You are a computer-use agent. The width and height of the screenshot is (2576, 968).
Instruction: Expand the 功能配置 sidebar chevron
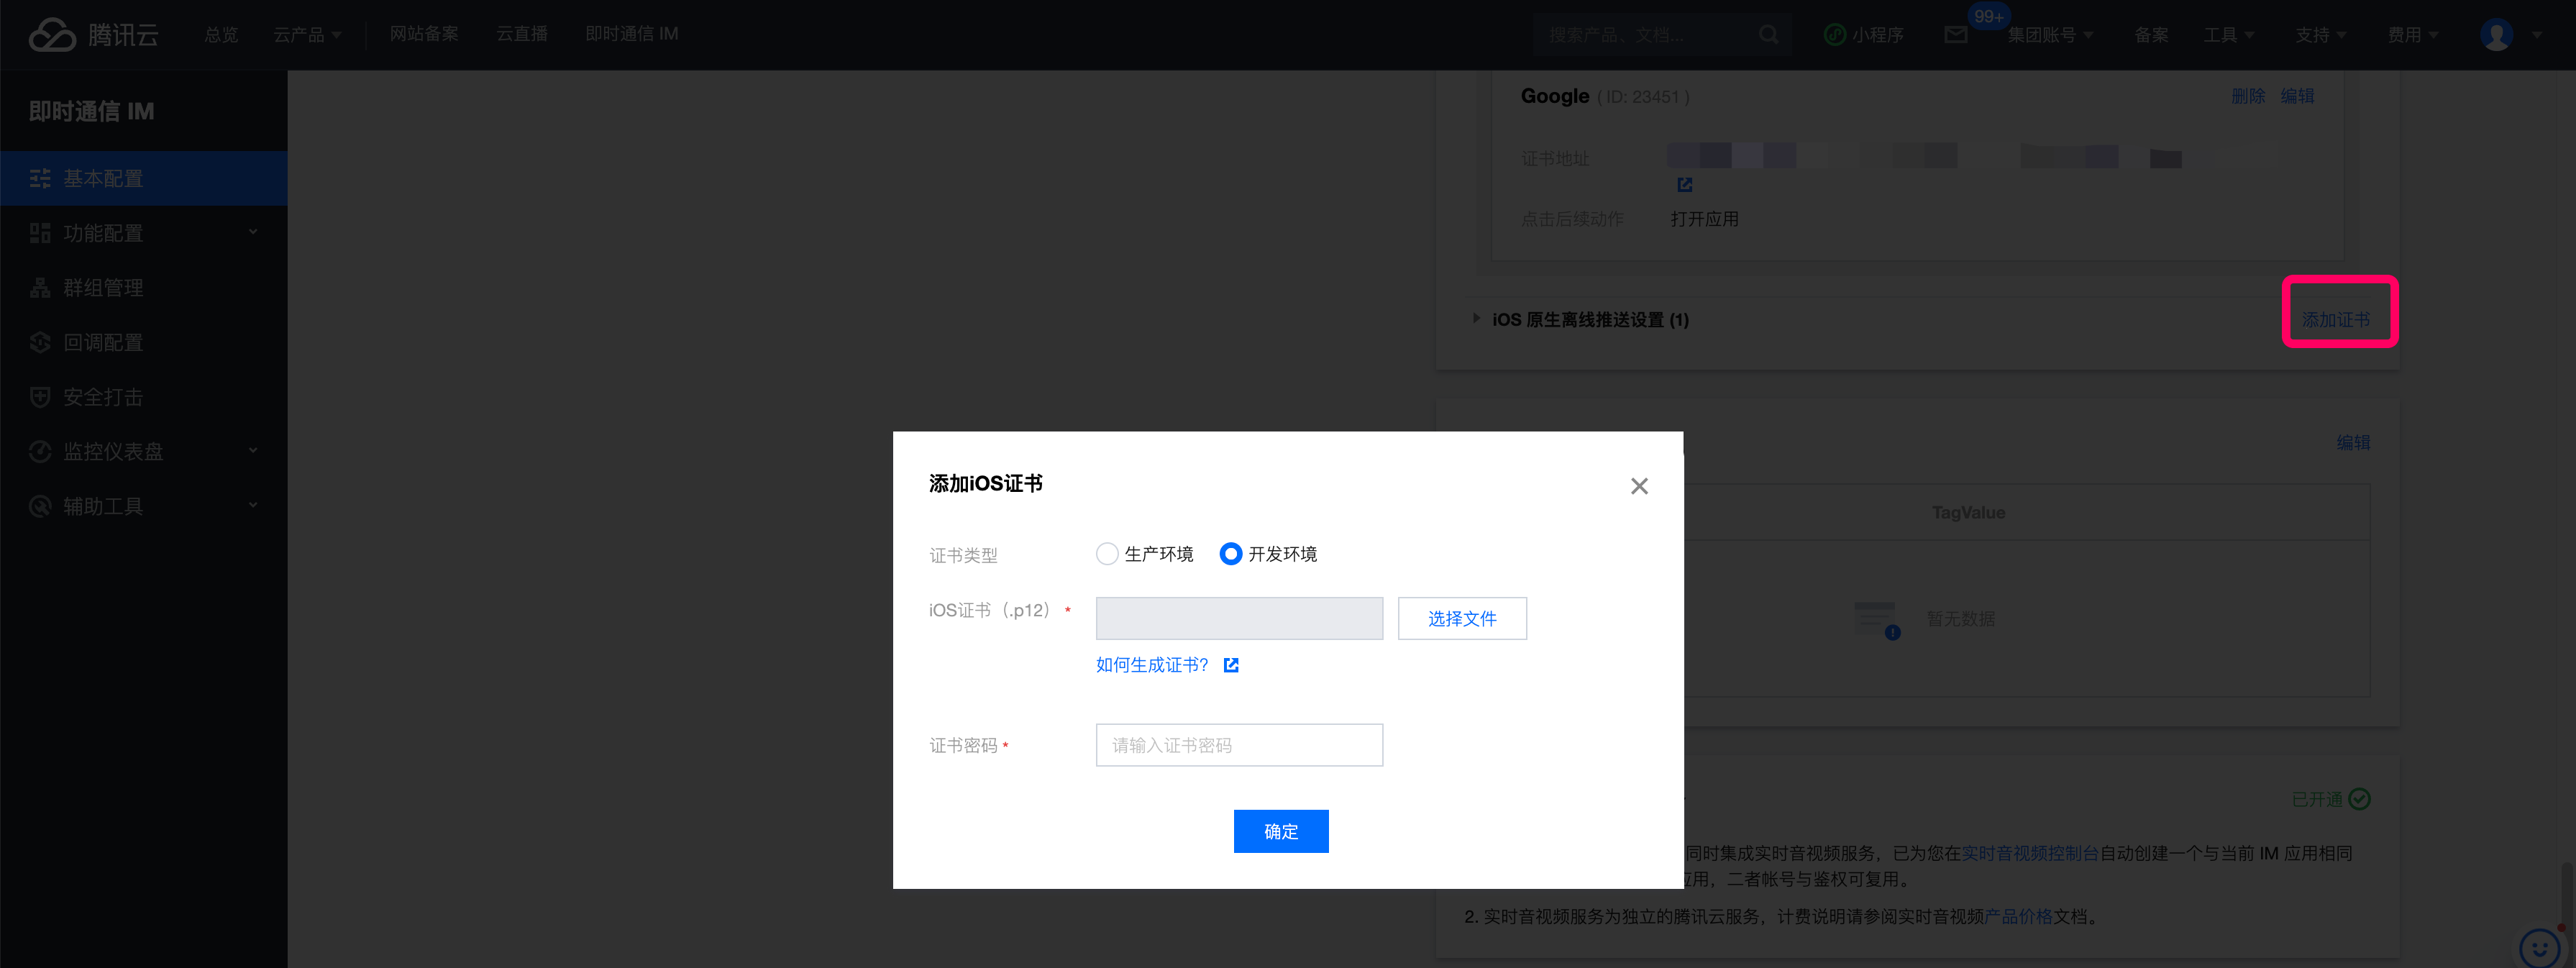pos(253,232)
